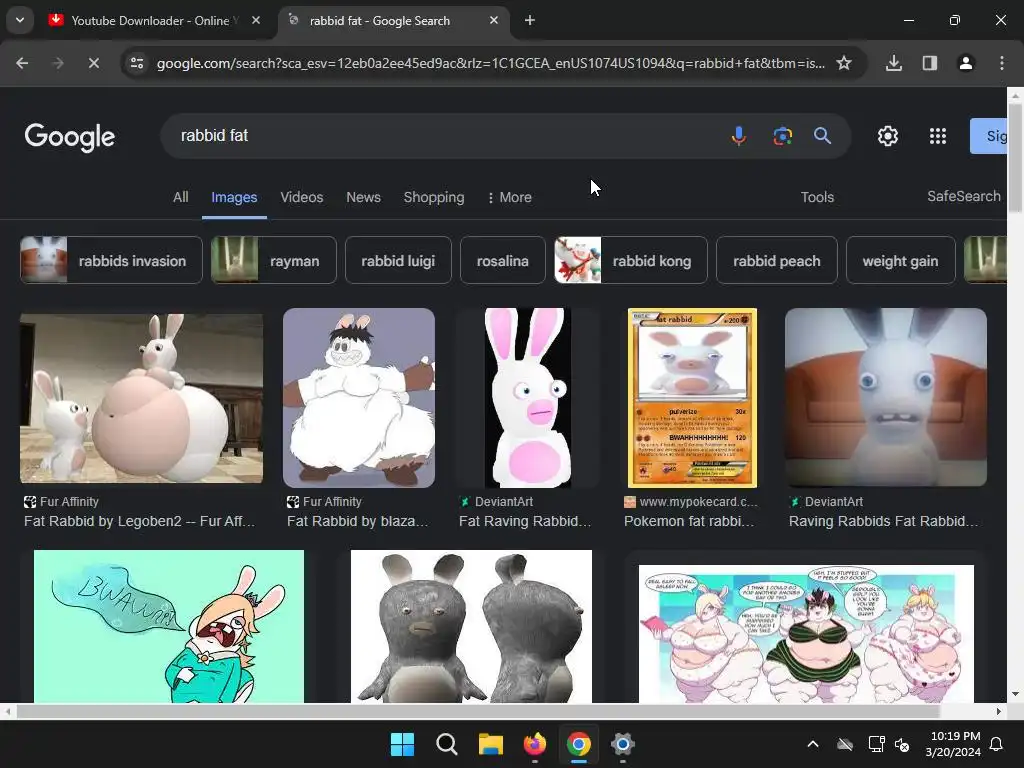The image size is (1024, 768).
Task: Switch to News results
Action: (x=363, y=197)
